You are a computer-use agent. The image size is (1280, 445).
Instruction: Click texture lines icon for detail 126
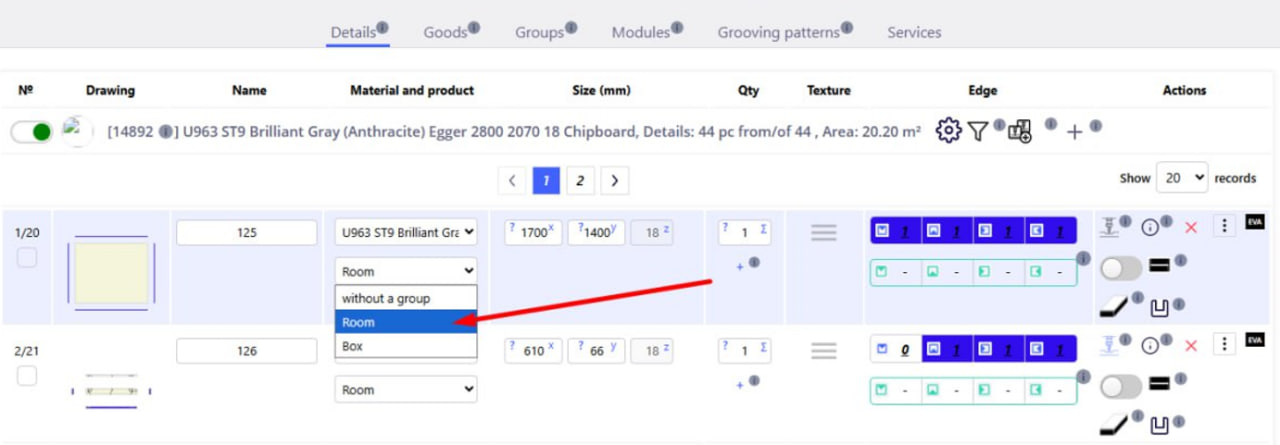tap(823, 351)
